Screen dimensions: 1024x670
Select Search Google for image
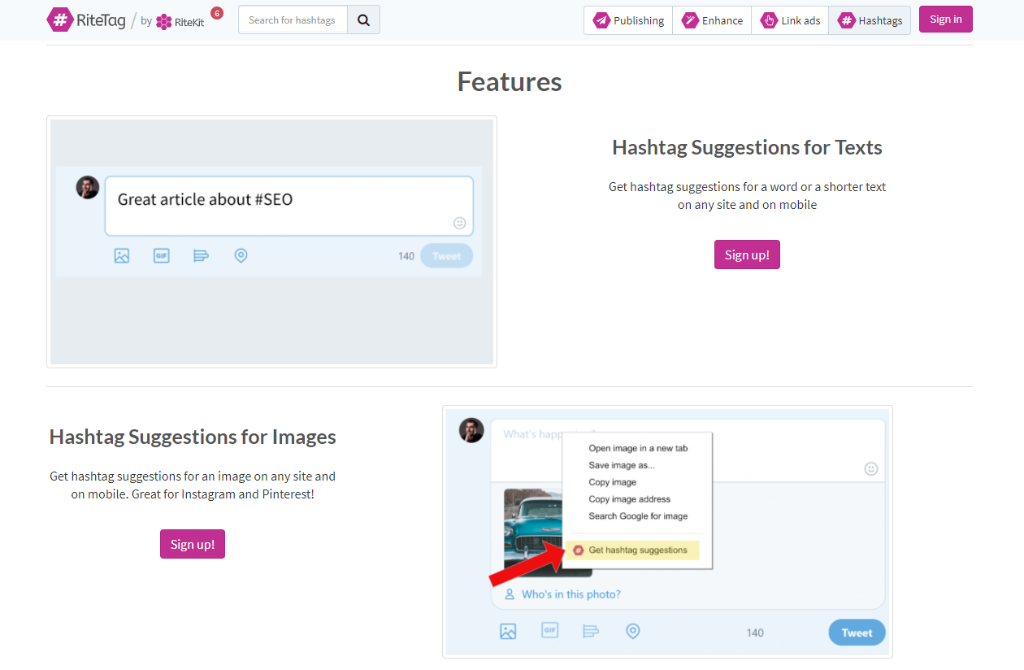(x=638, y=516)
